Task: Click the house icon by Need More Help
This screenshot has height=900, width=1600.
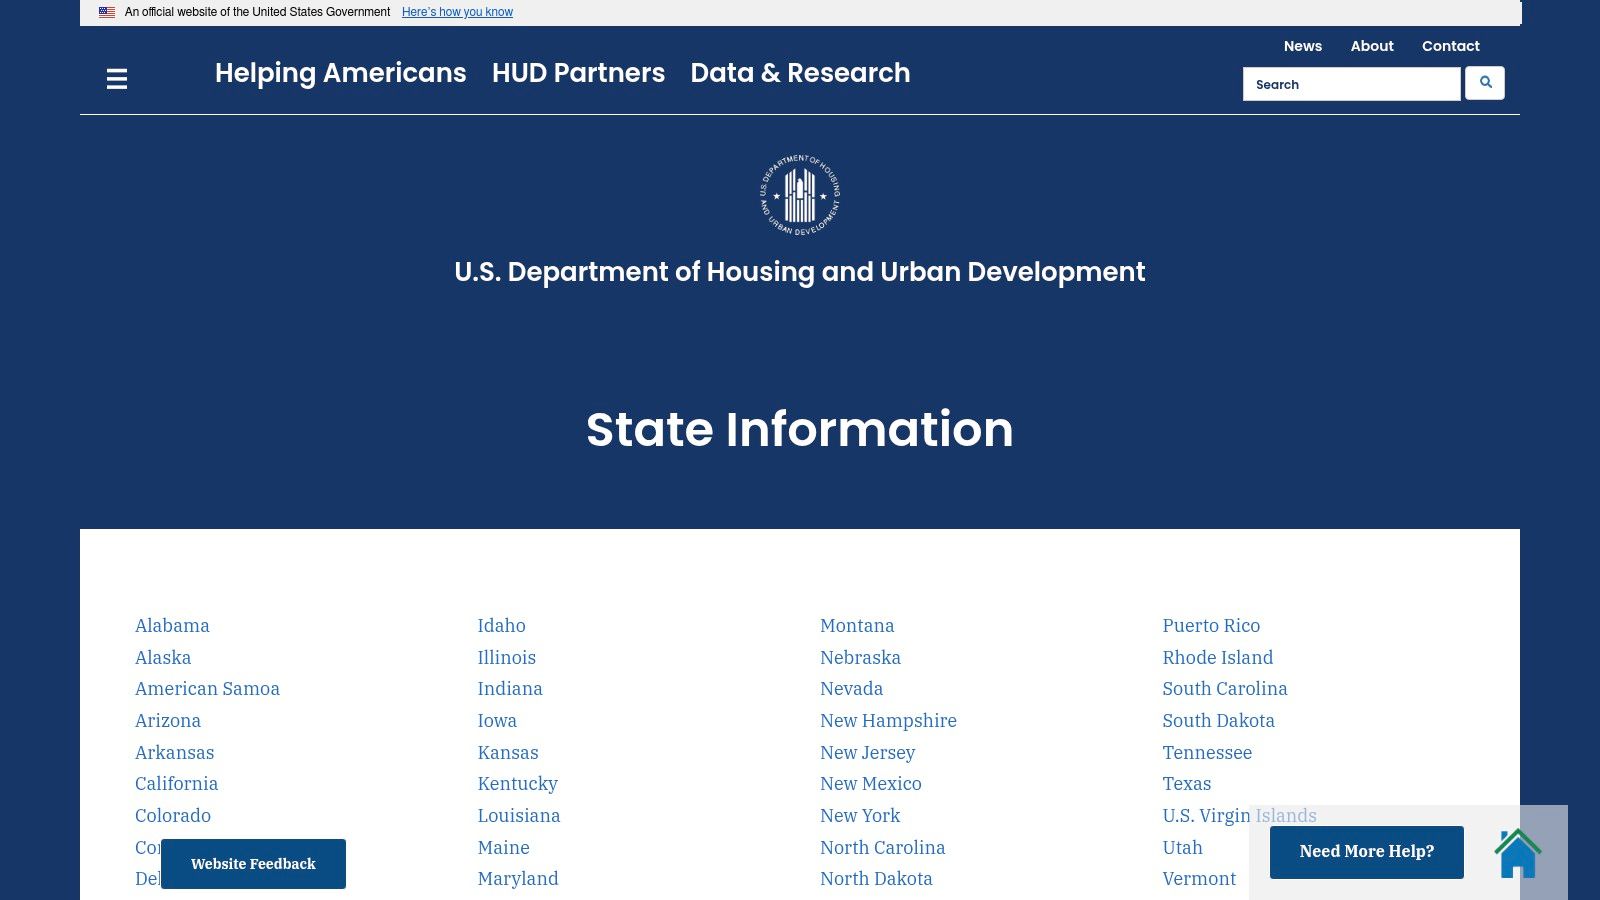Action: (x=1518, y=853)
